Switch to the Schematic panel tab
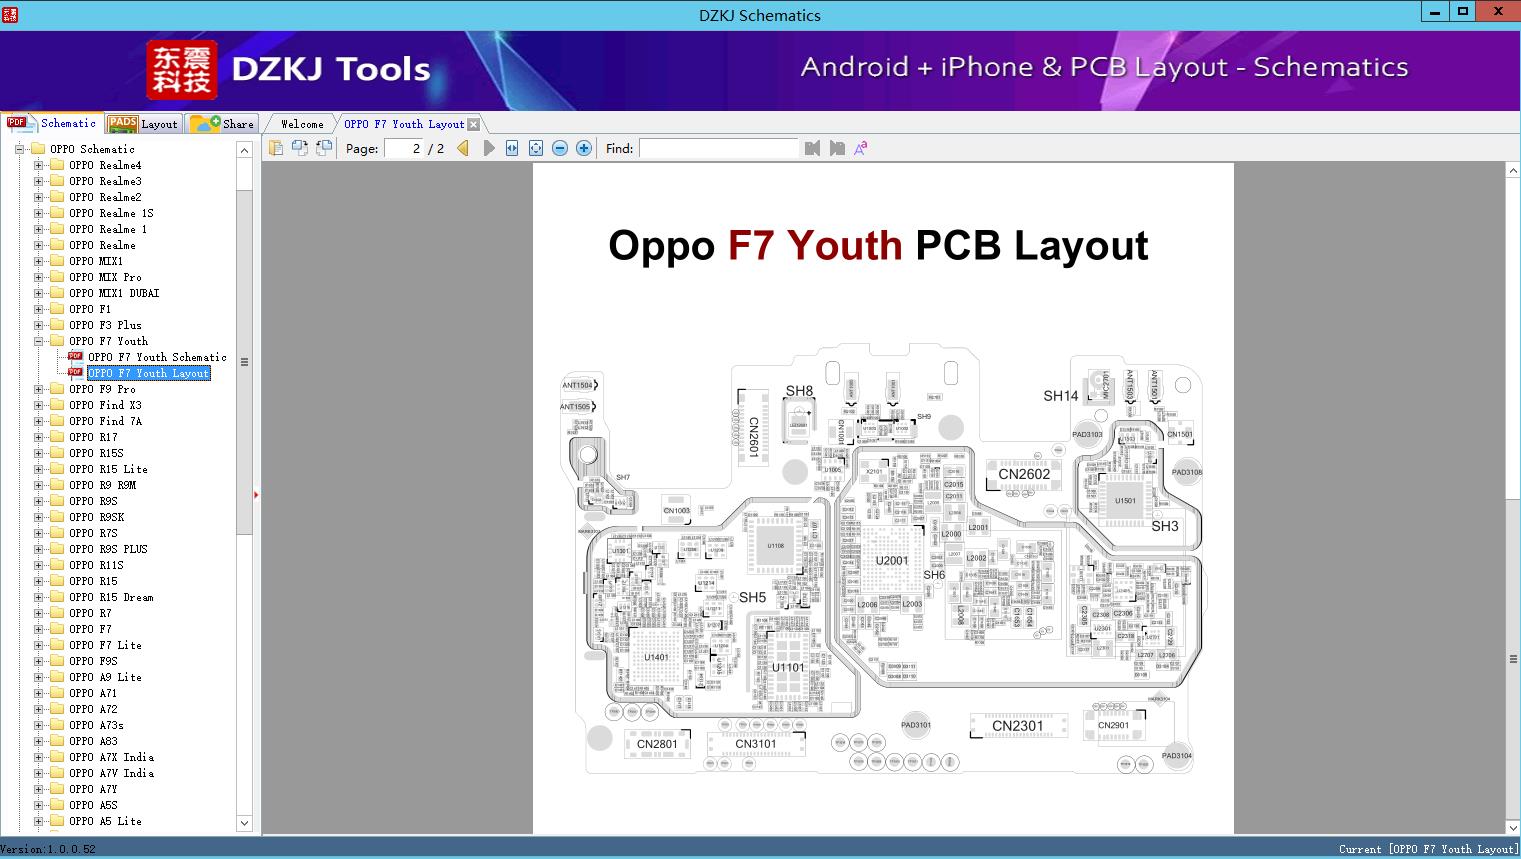 tap(52, 123)
